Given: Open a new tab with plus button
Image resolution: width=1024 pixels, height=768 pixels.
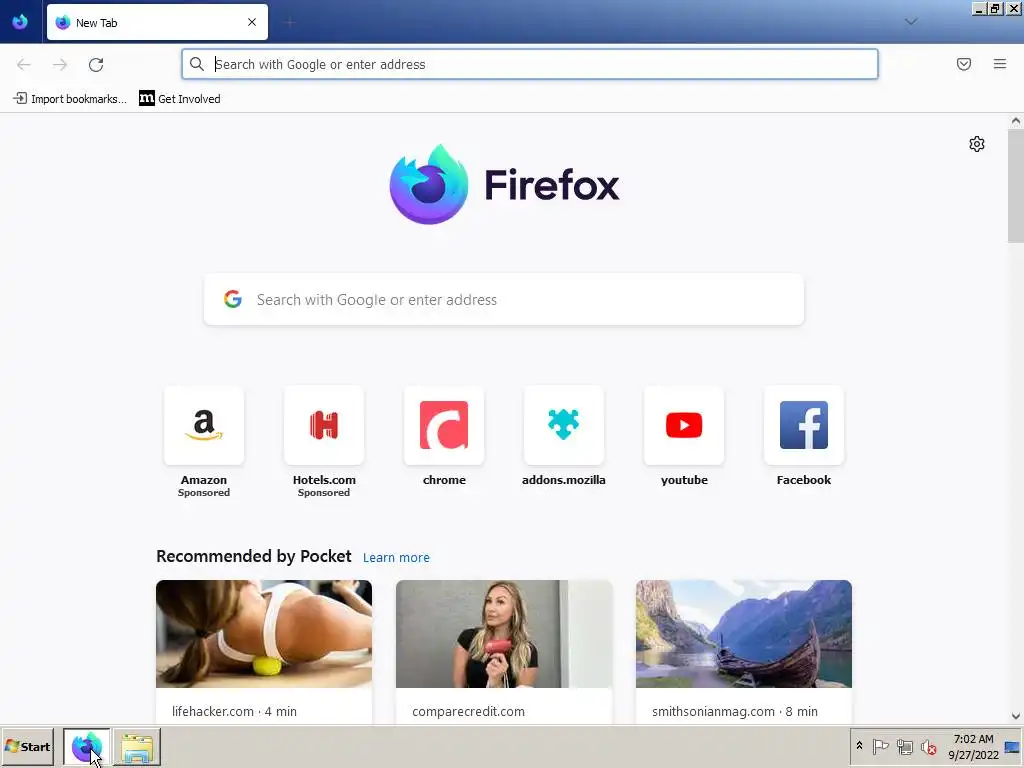Looking at the screenshot, I should [x=290, y=22].
